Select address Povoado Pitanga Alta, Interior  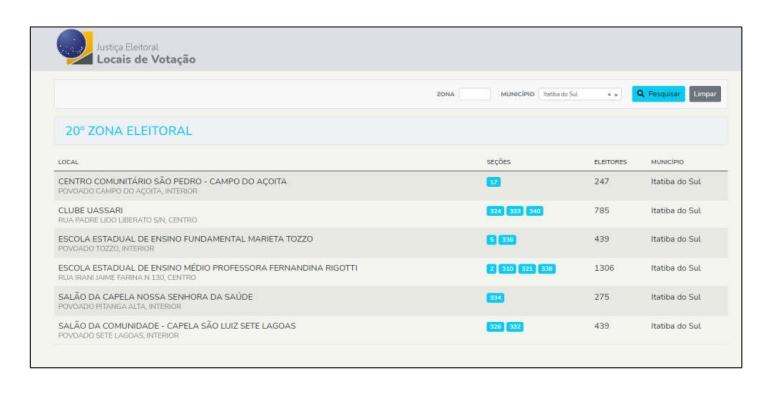120,306
